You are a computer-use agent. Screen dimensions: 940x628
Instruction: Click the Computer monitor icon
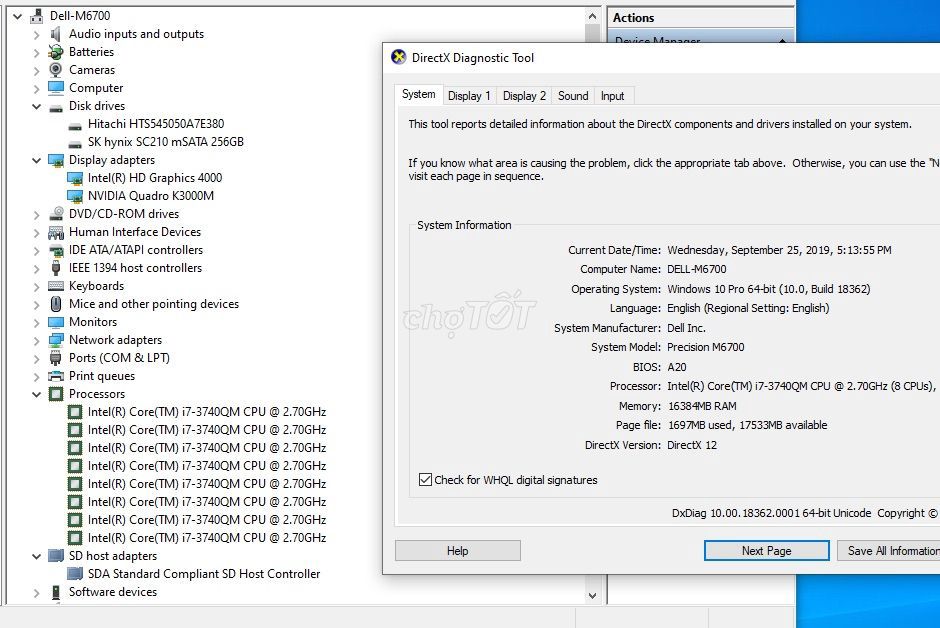pos(56,88)
